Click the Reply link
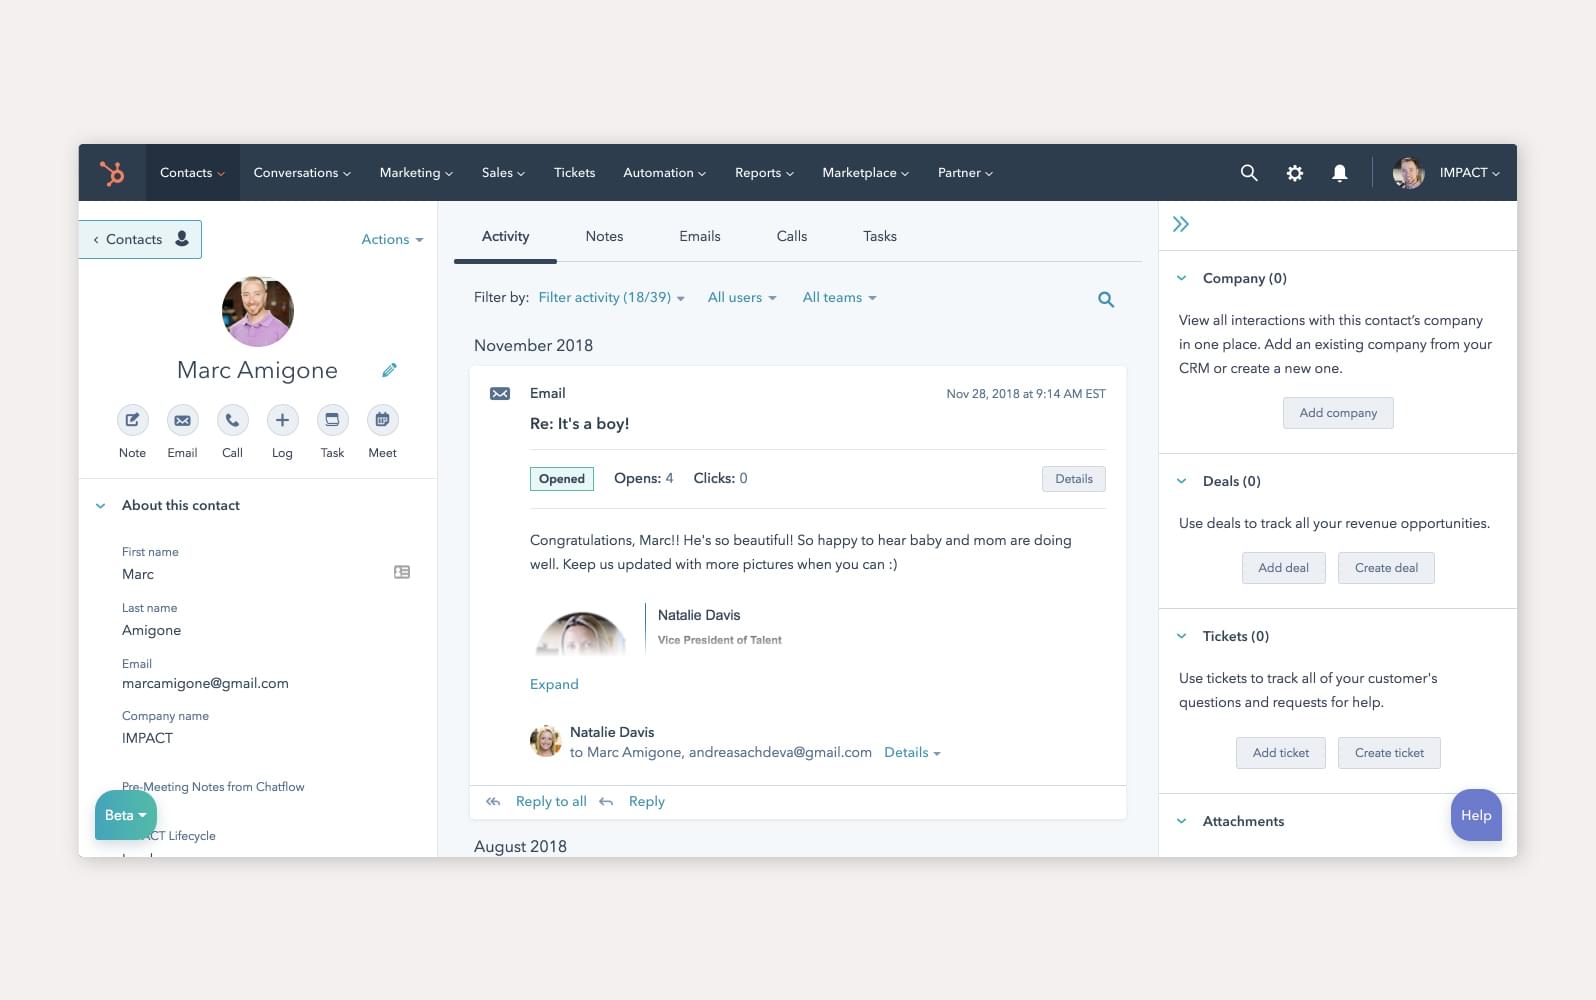 click(x=647, y=801)
